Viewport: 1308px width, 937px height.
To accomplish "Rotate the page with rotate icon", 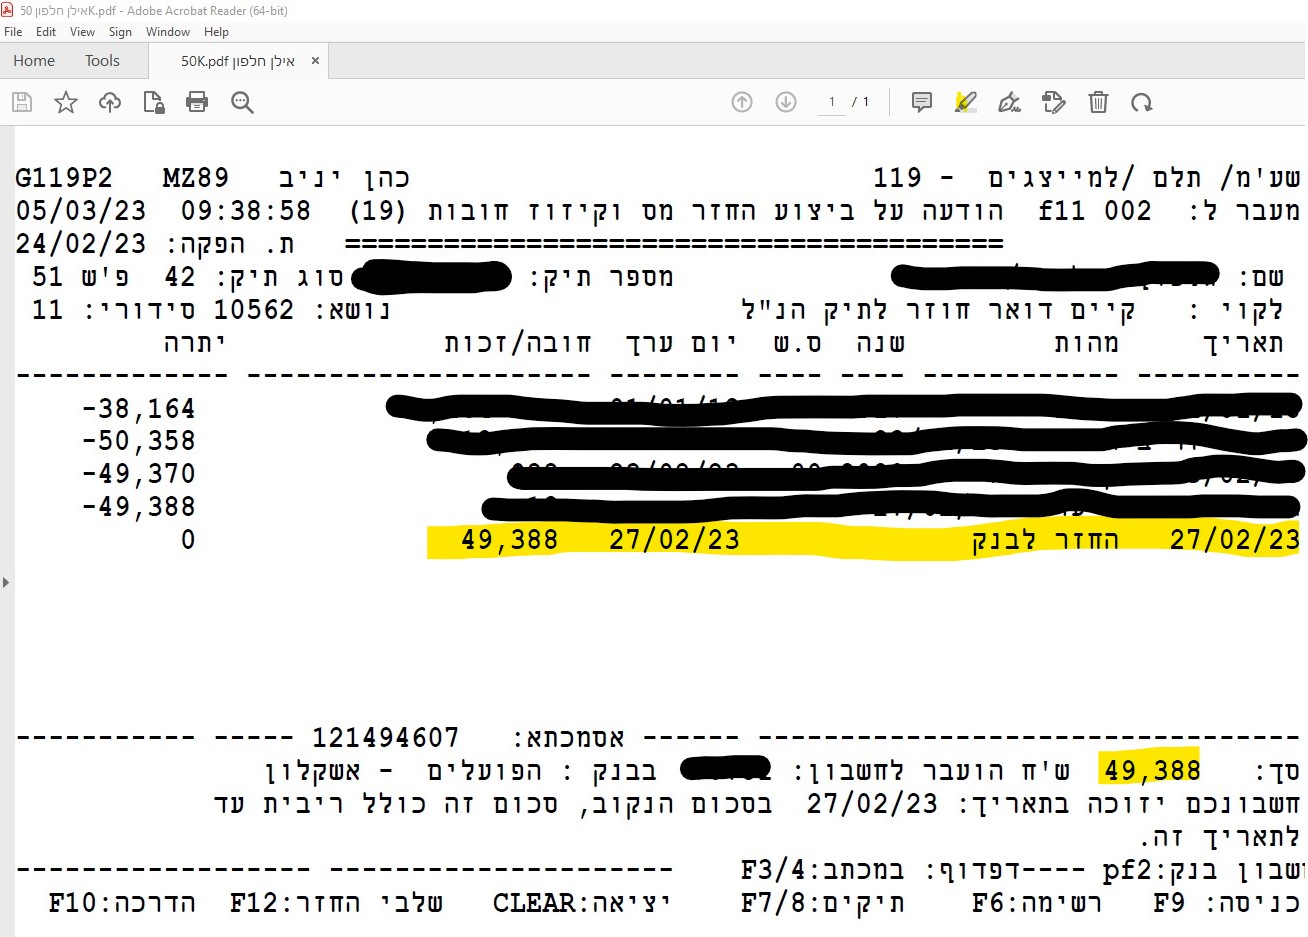I will [x=1142, y=102].
